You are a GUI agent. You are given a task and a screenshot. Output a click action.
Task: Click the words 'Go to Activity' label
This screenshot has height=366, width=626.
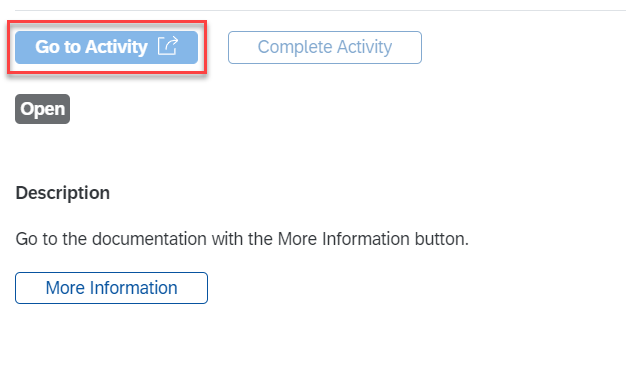pos(91,47)
